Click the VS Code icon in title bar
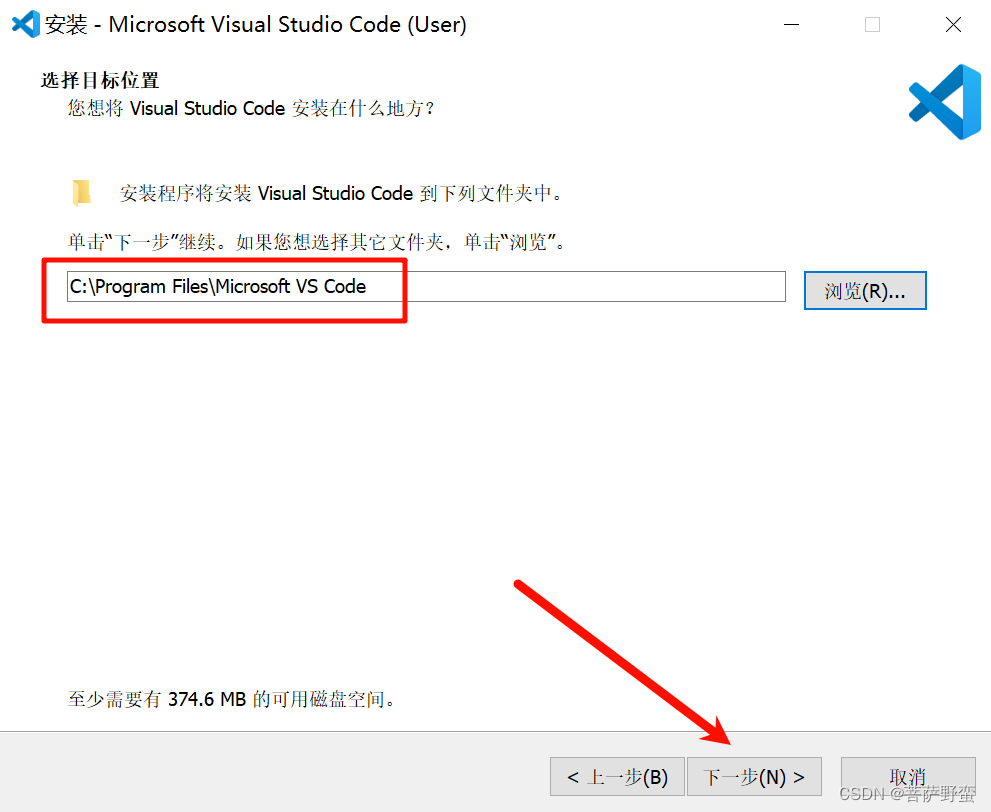Image resolution: width=991 pixels, height=812 pixels. click(x=26, y=25)
